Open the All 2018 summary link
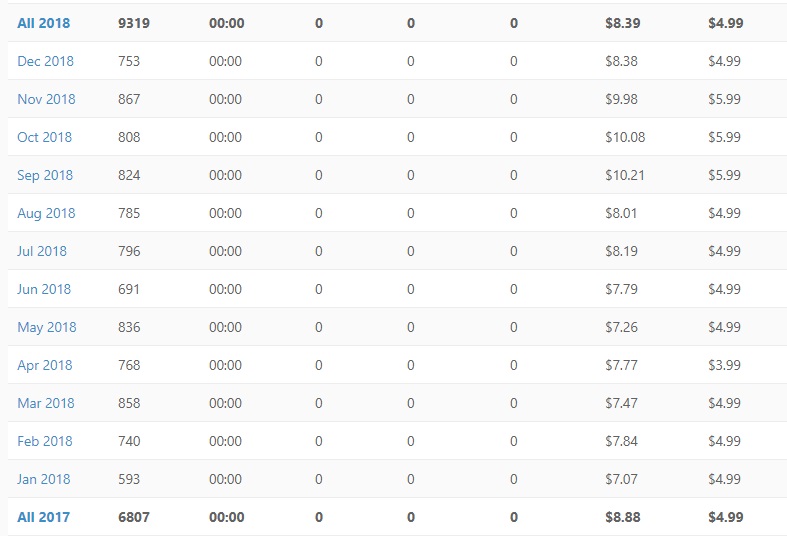 click(x=44, y=23)
